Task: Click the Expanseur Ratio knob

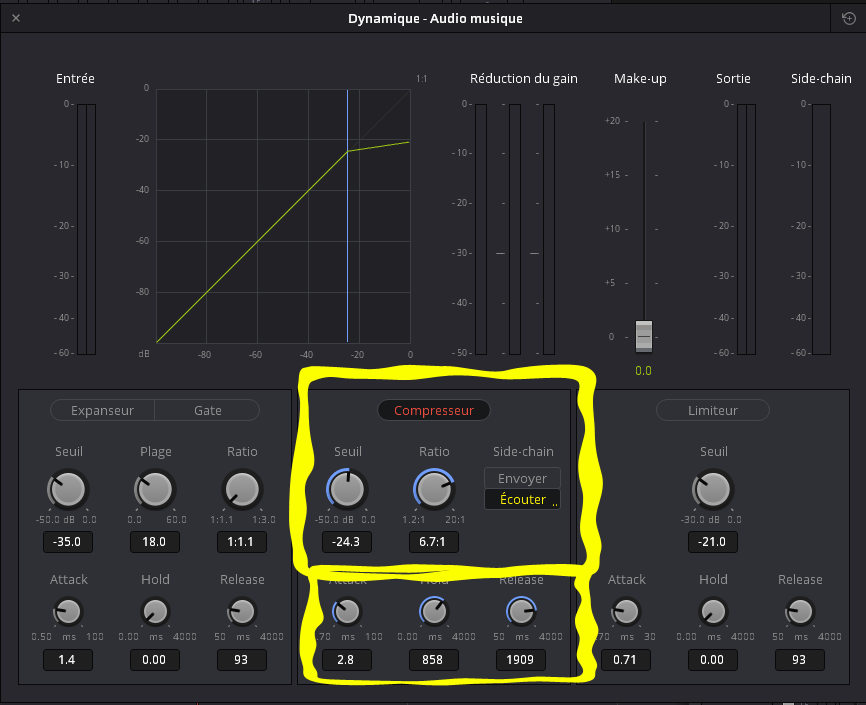Action: pos(242,490)
